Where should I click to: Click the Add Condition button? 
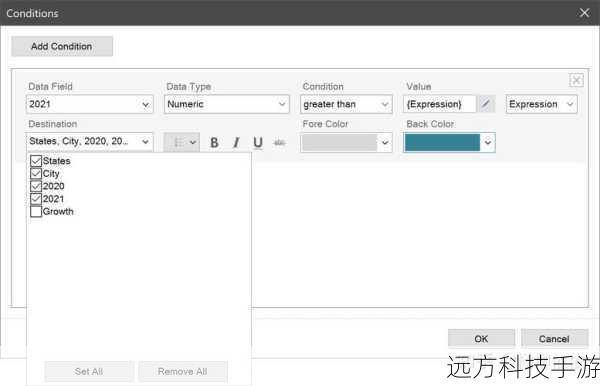click(x=62, y=46)
